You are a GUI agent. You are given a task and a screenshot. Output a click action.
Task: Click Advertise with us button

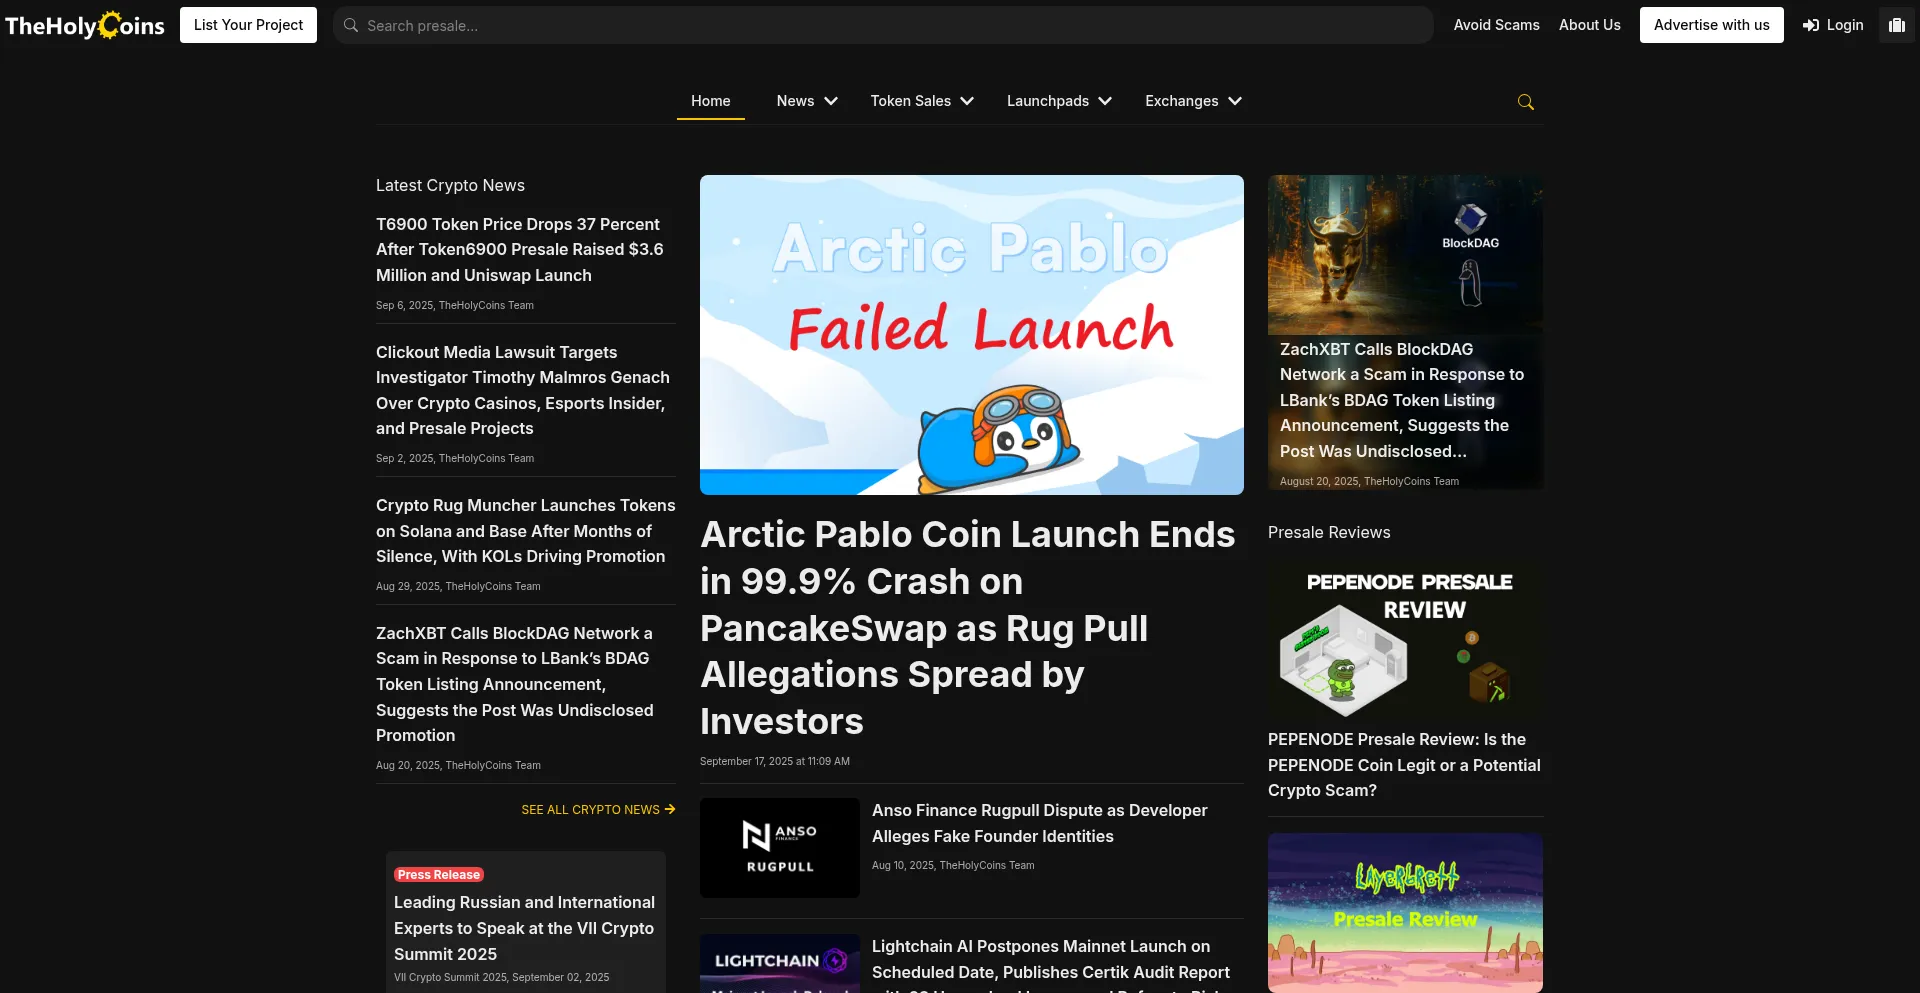tap(1711, 25)
